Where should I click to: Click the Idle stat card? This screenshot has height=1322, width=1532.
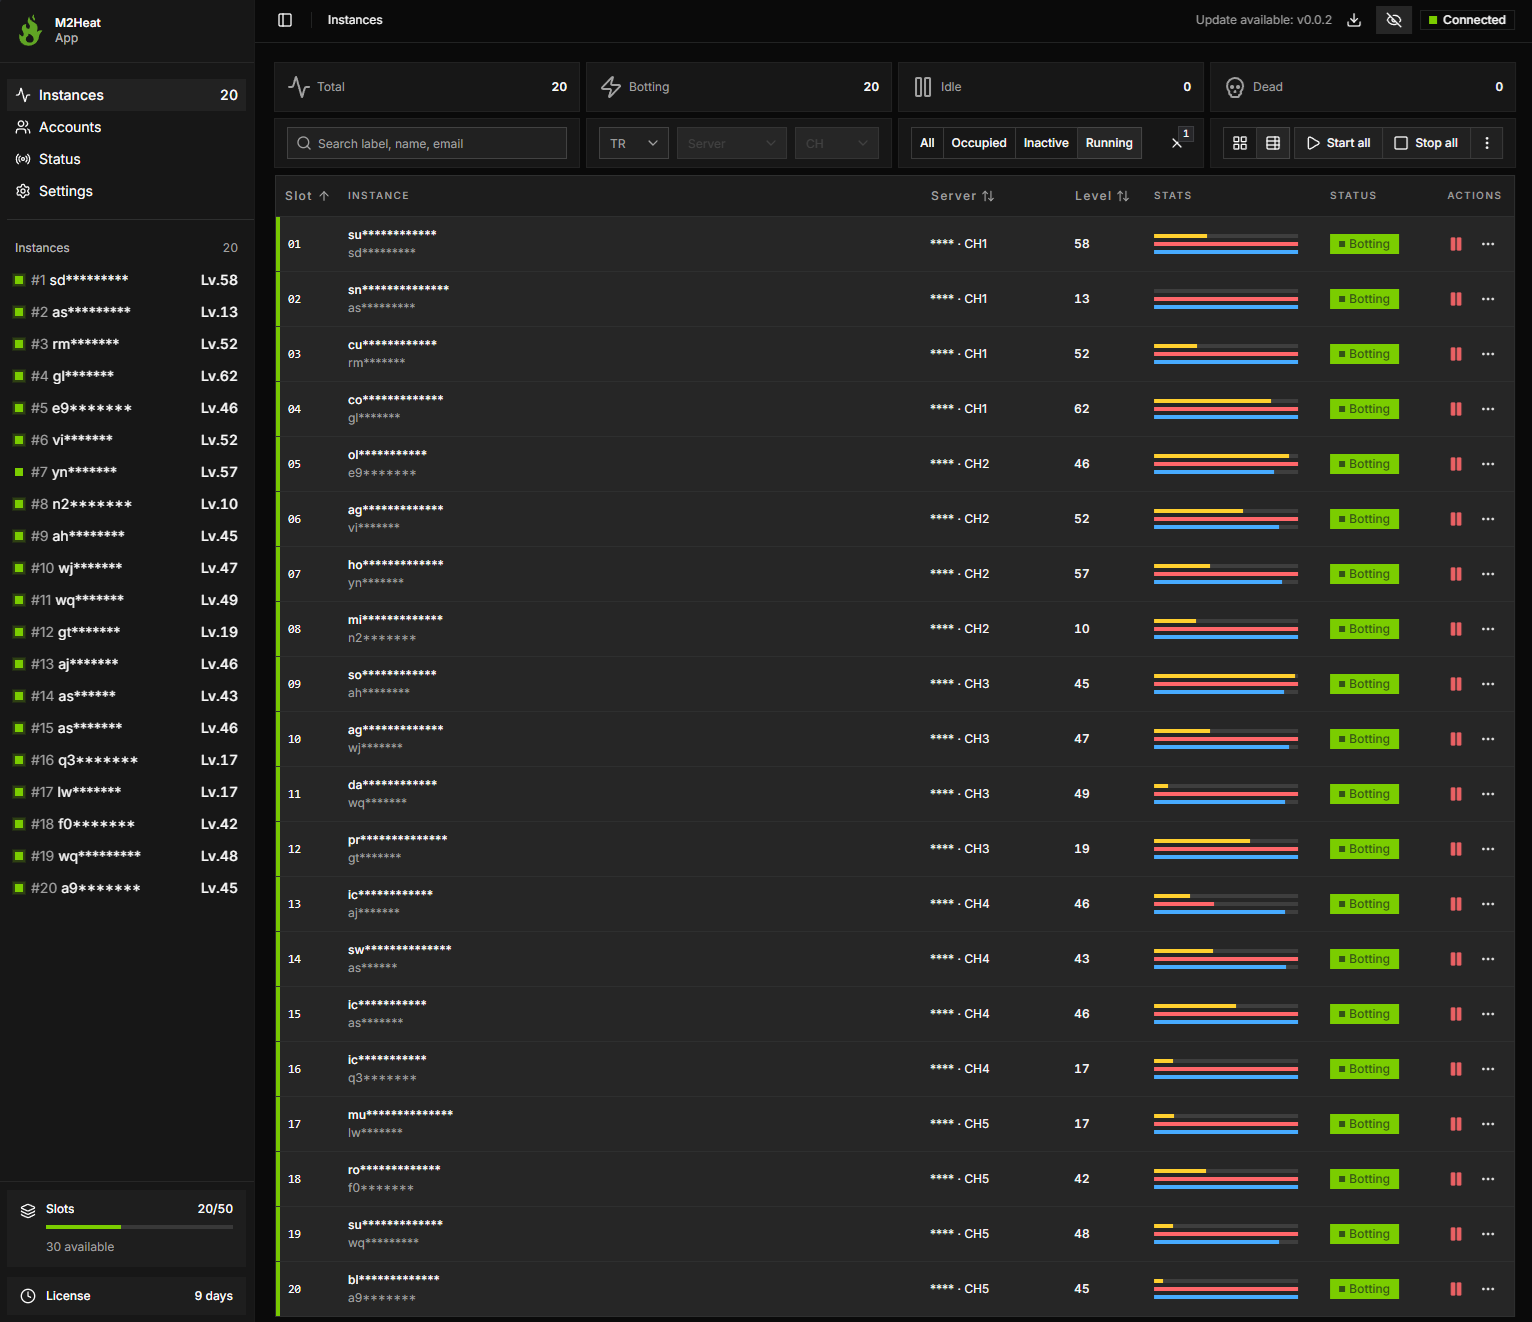(1051, 87)
